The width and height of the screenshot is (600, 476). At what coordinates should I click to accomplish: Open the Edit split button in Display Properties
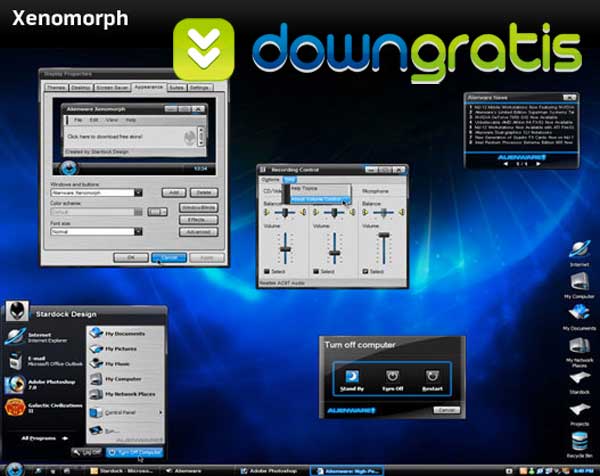click(158, 212)
